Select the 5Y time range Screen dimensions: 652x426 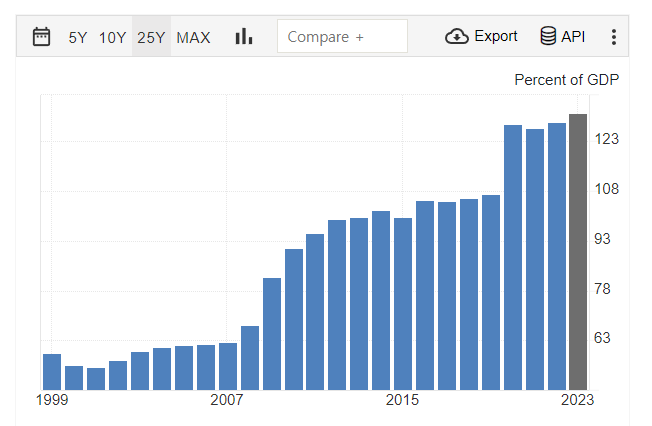tap(78, 37)
